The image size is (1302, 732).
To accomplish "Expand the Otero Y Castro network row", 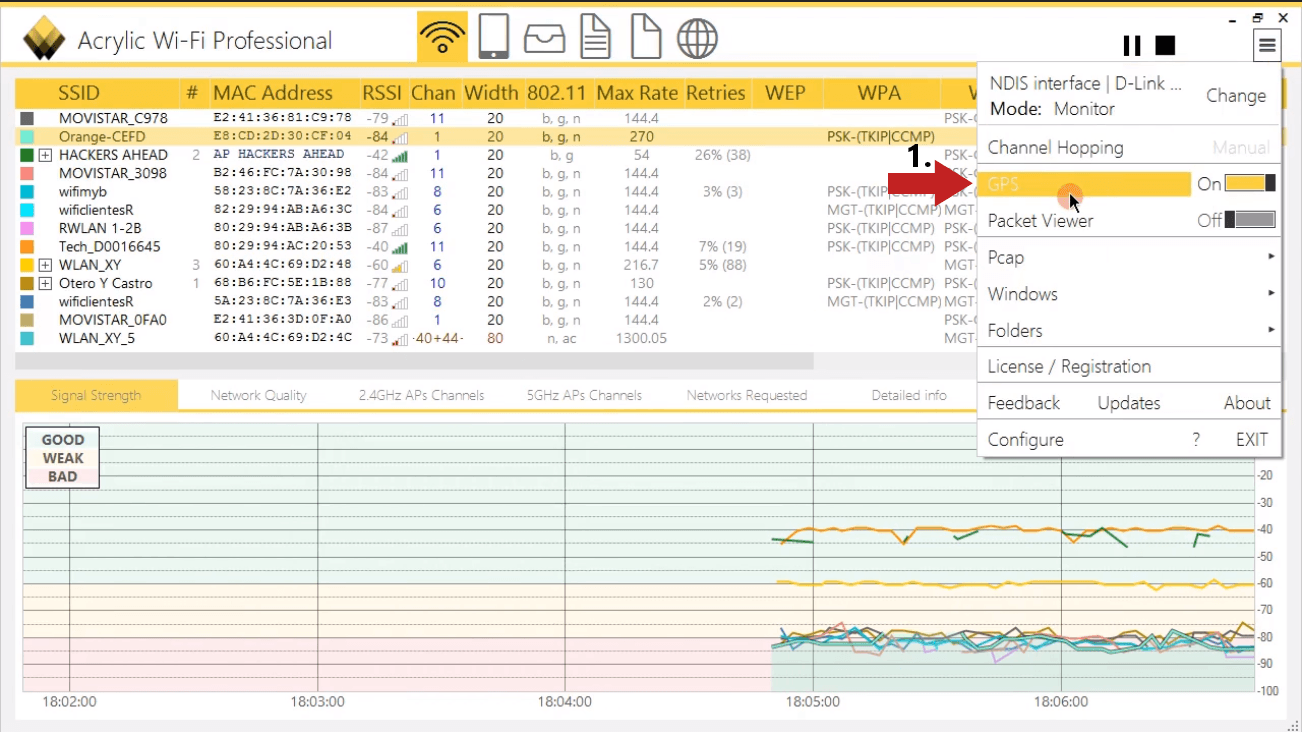I will pyautogui.click(x=45, y=283).
